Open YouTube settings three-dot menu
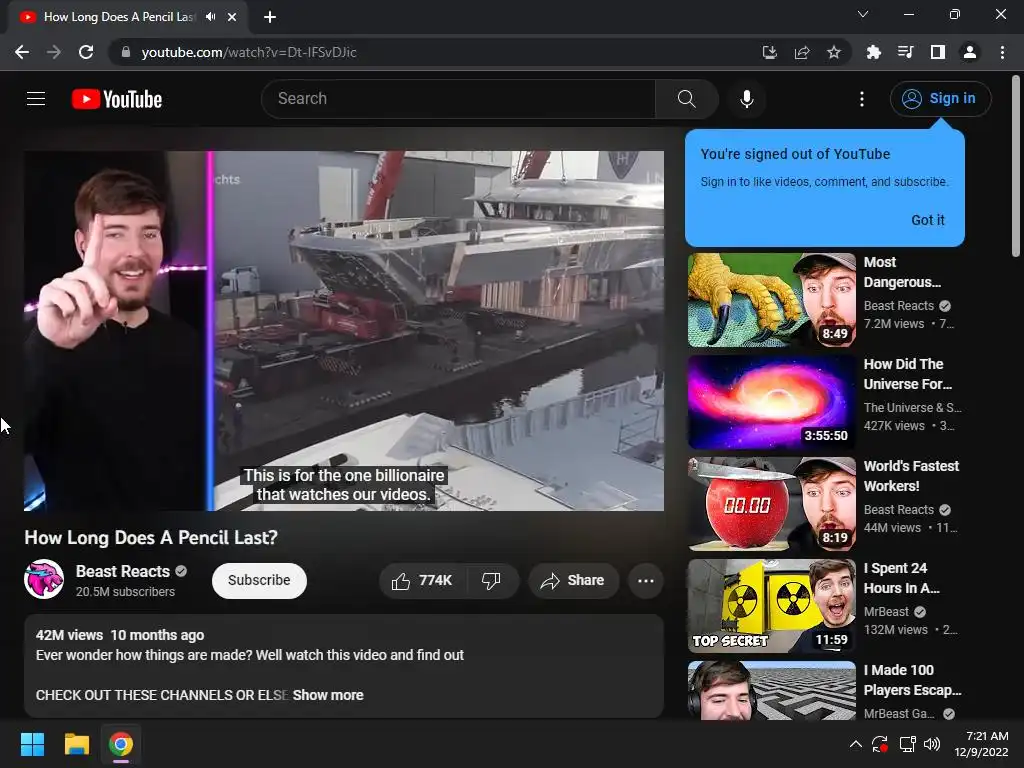Viewport: 1024px width, 768px height. tap(862, 99)
